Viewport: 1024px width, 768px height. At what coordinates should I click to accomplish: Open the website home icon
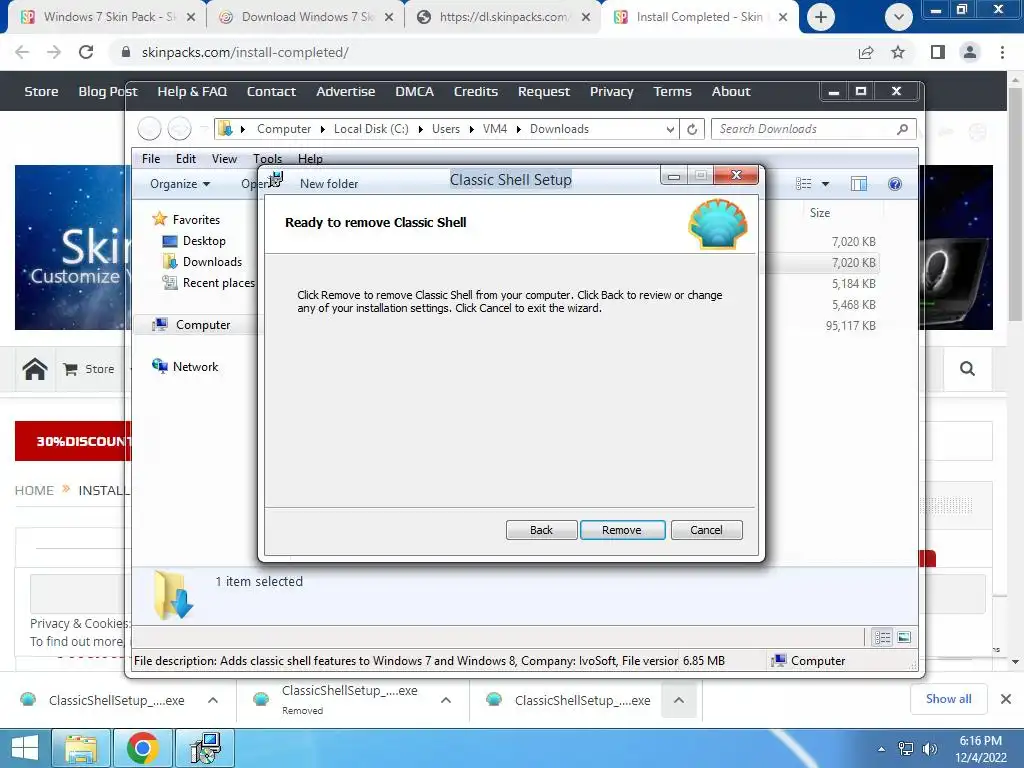coord(35,369)
